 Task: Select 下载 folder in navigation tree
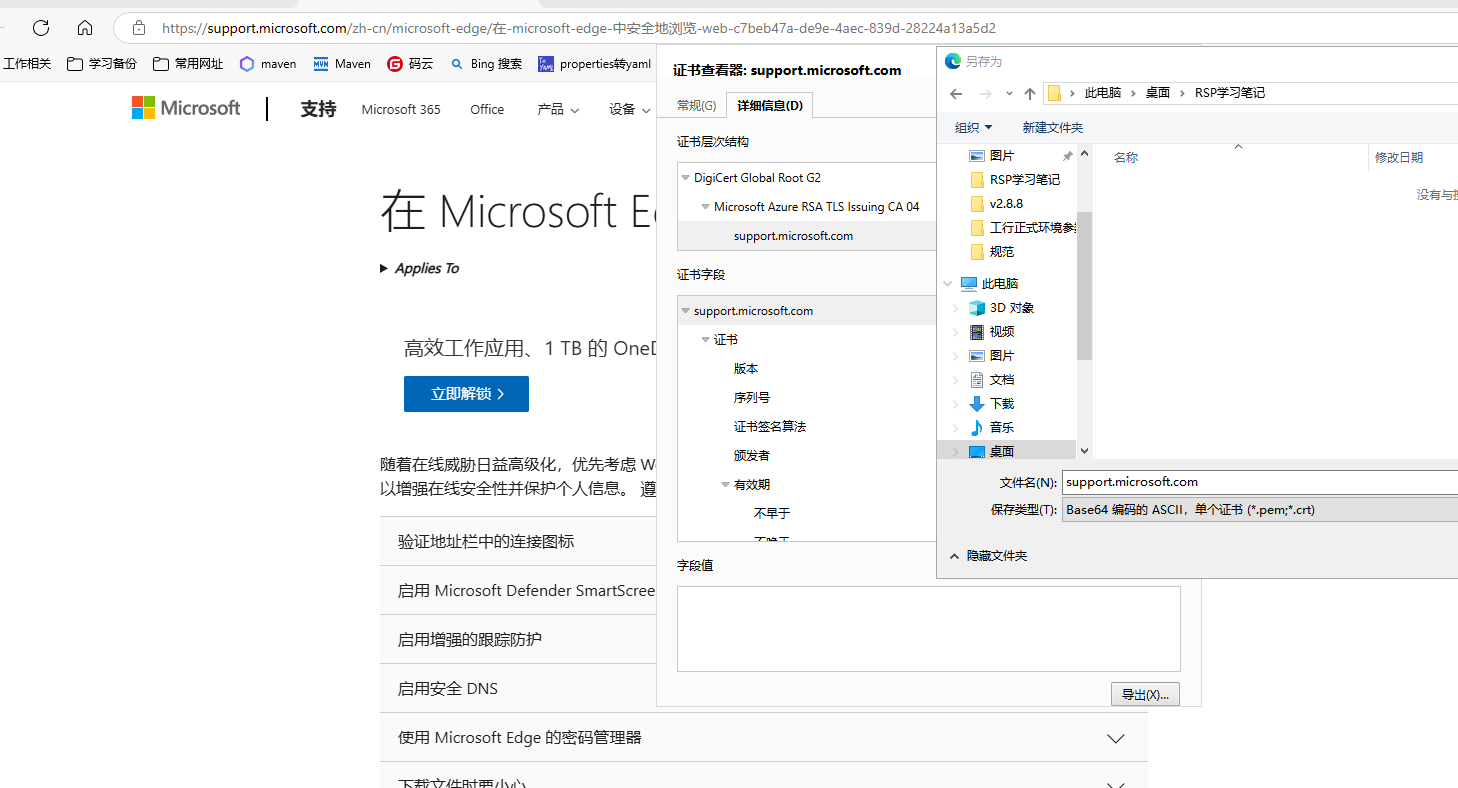pyautogui.click(x=1001, y=404)
